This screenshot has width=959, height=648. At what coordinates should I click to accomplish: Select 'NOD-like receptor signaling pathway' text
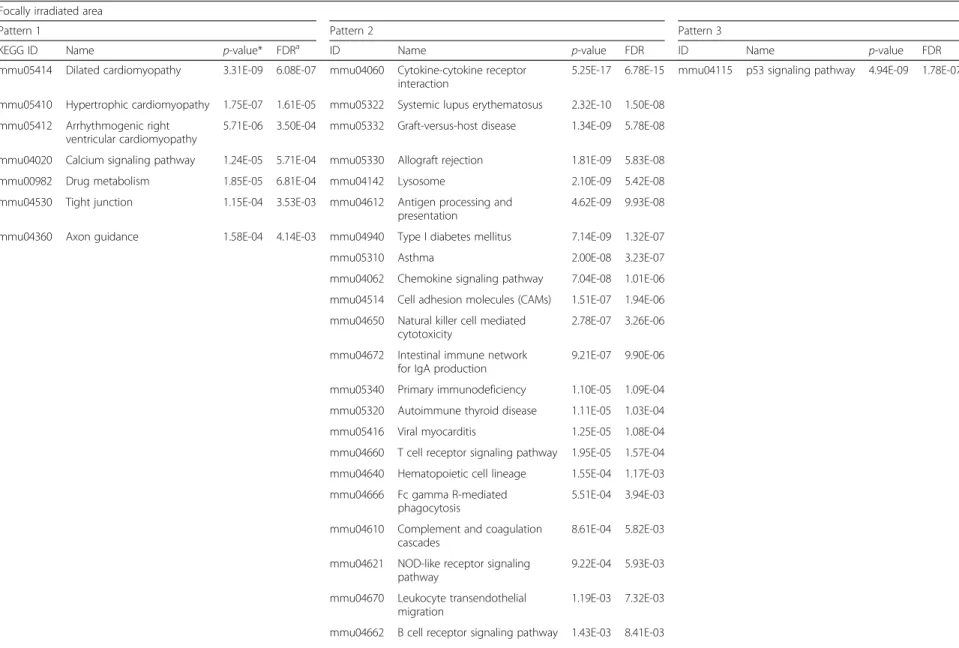[464, 570]
